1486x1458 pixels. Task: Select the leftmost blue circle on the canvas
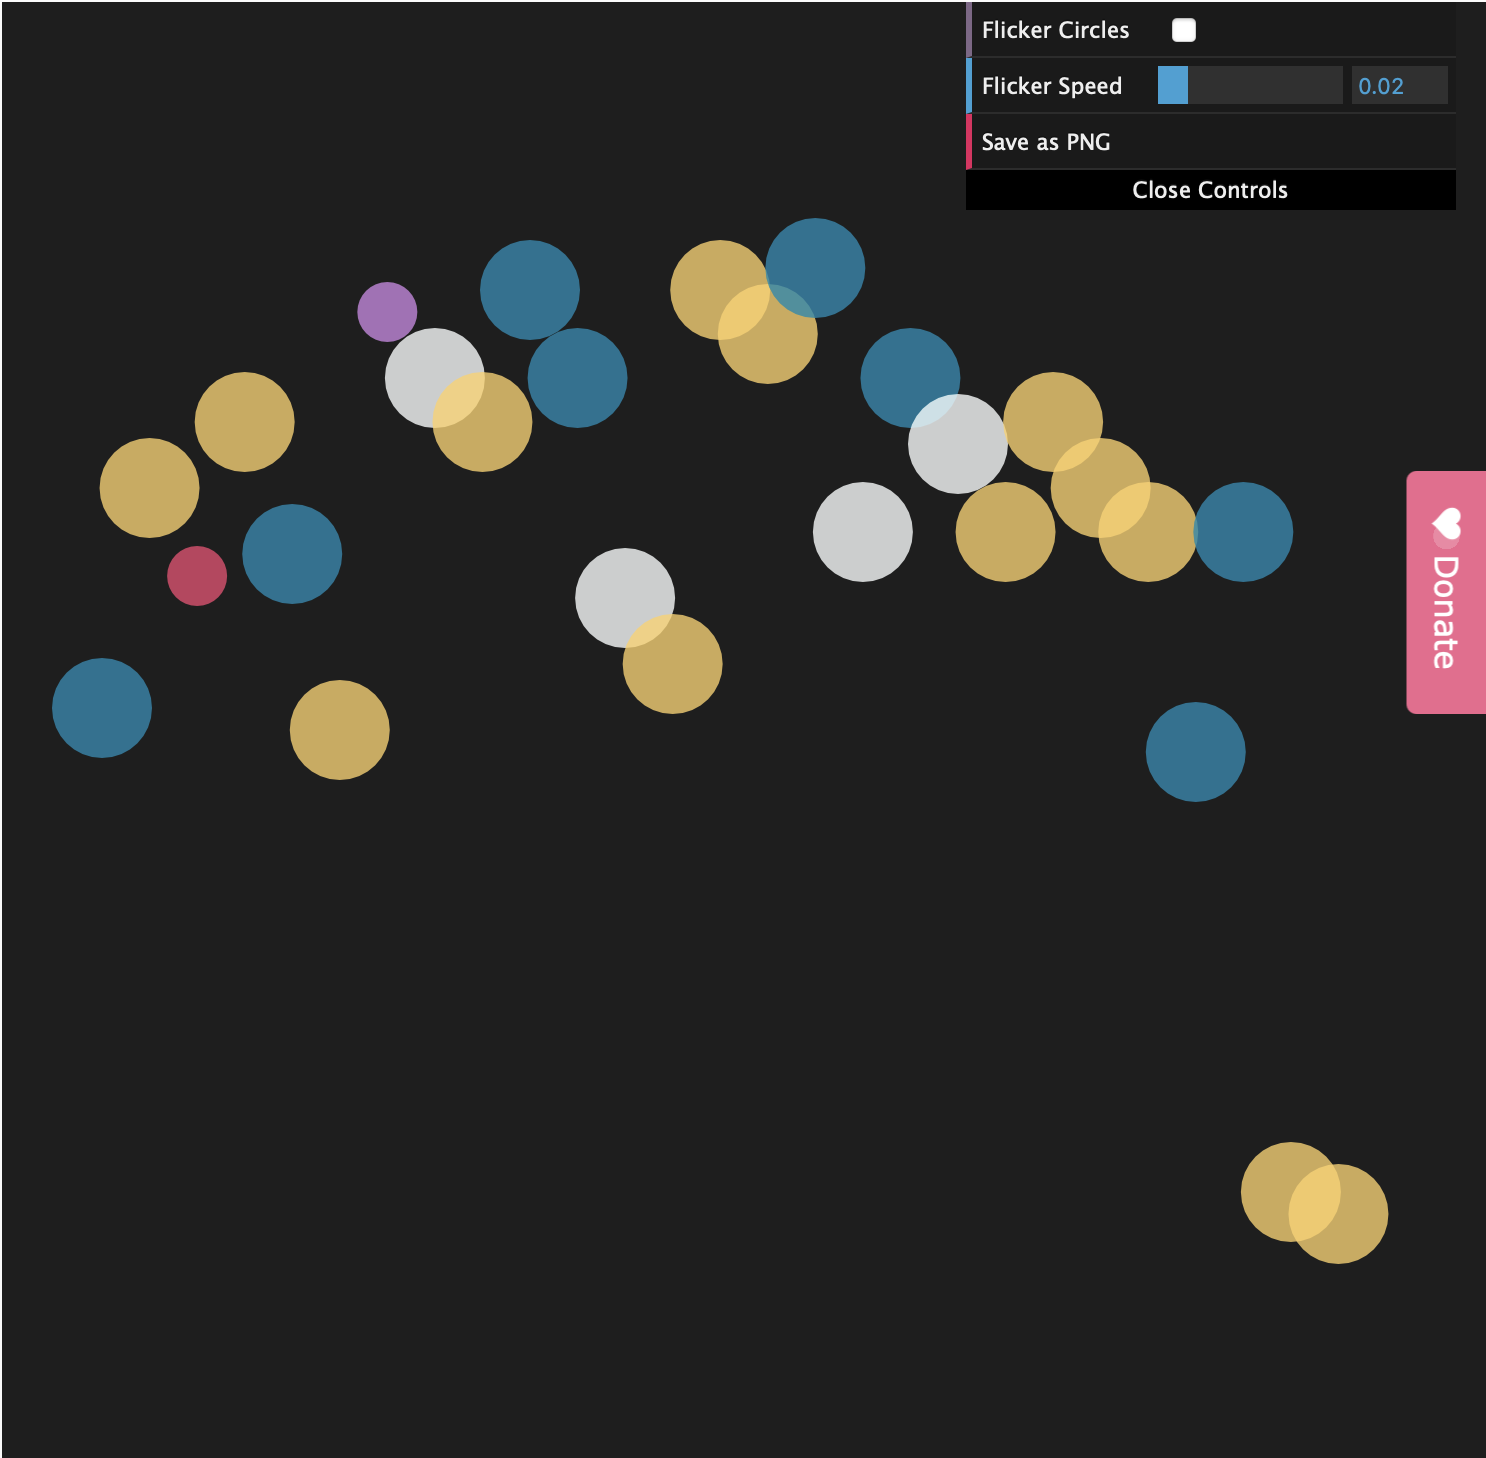click(102, 708)
